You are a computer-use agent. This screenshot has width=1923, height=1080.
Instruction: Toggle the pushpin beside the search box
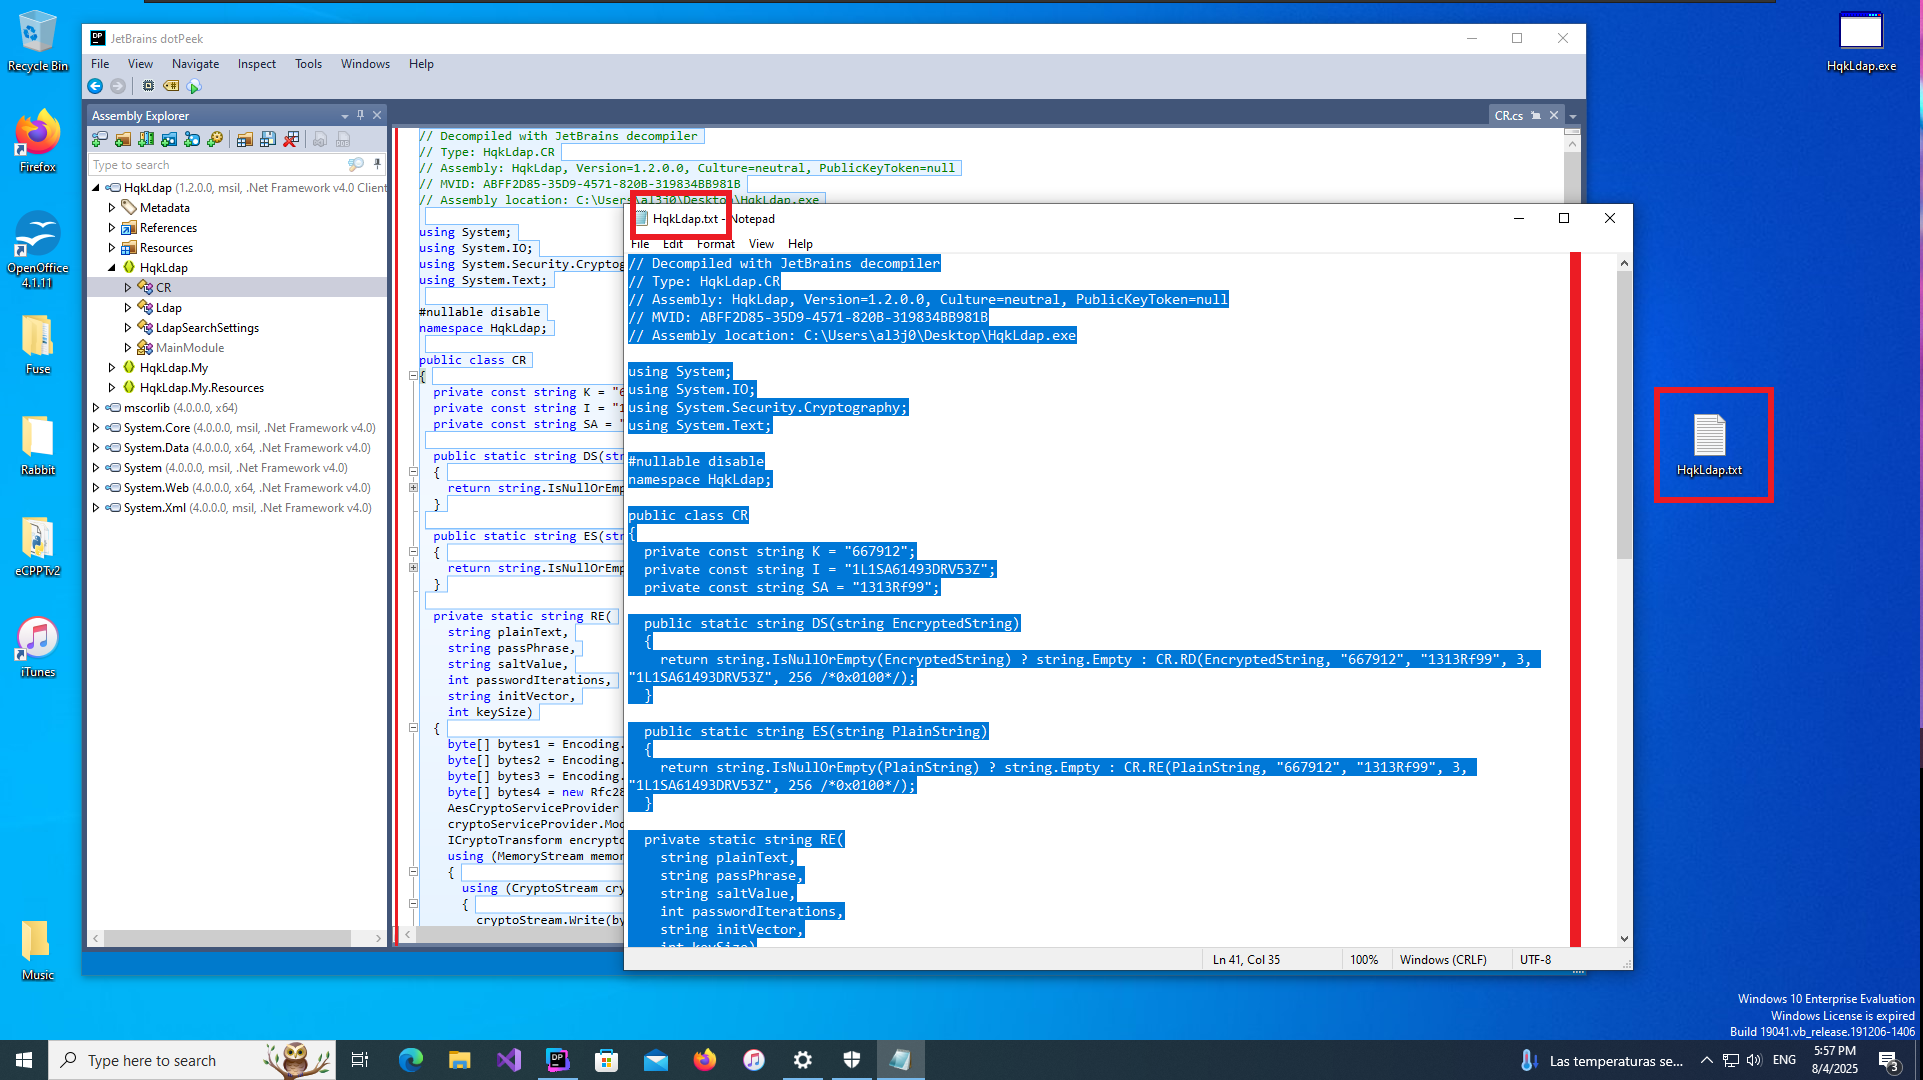pyautogui.click(x=377, y=165)
